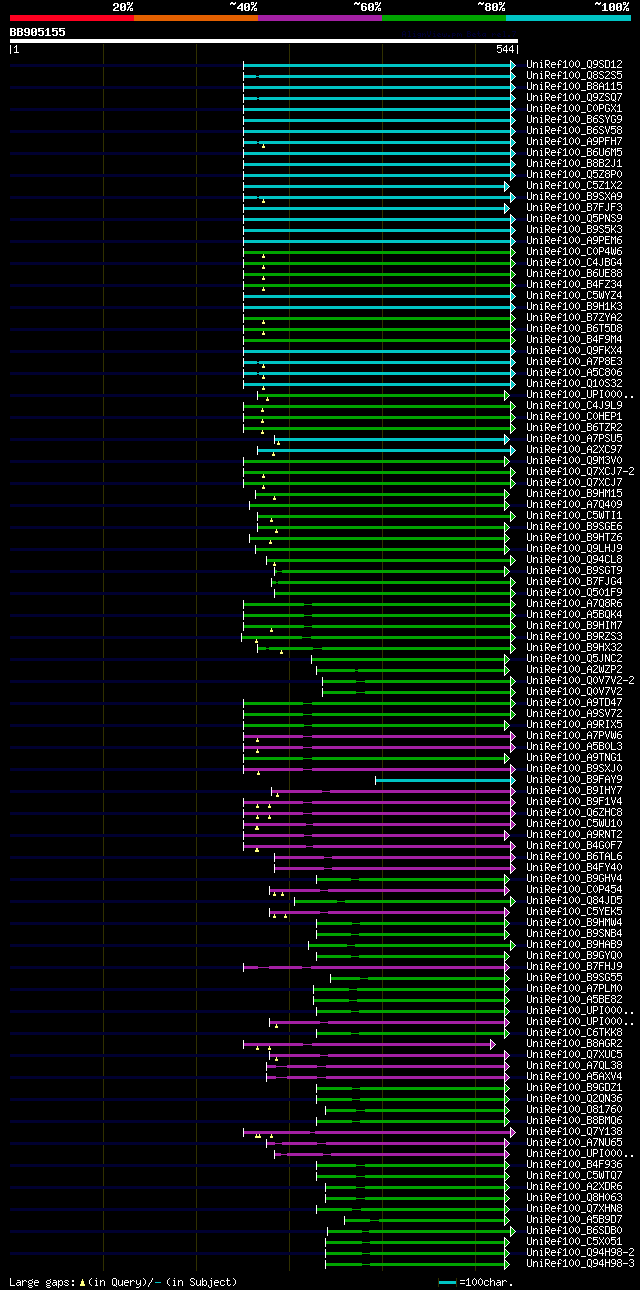Select label UniRef100_Q7Y138
640x1290 pixels.
coord(574,1132)
